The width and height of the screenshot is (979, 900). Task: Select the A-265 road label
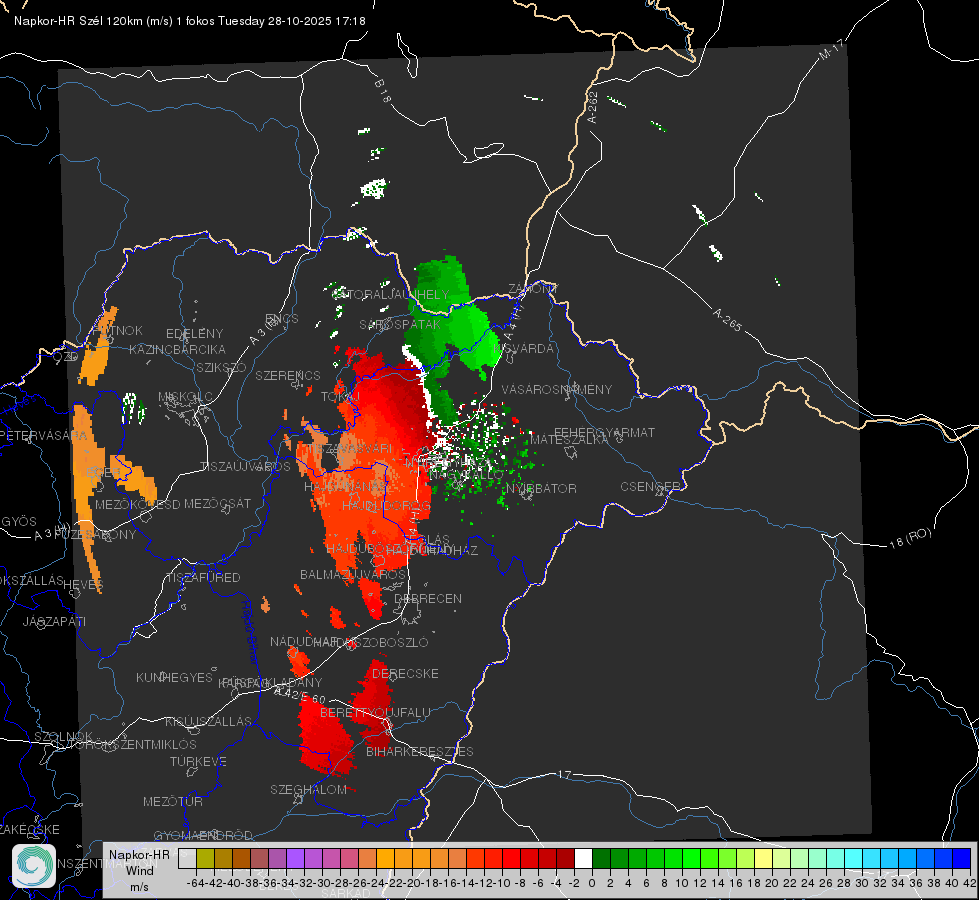pos(727,319)
